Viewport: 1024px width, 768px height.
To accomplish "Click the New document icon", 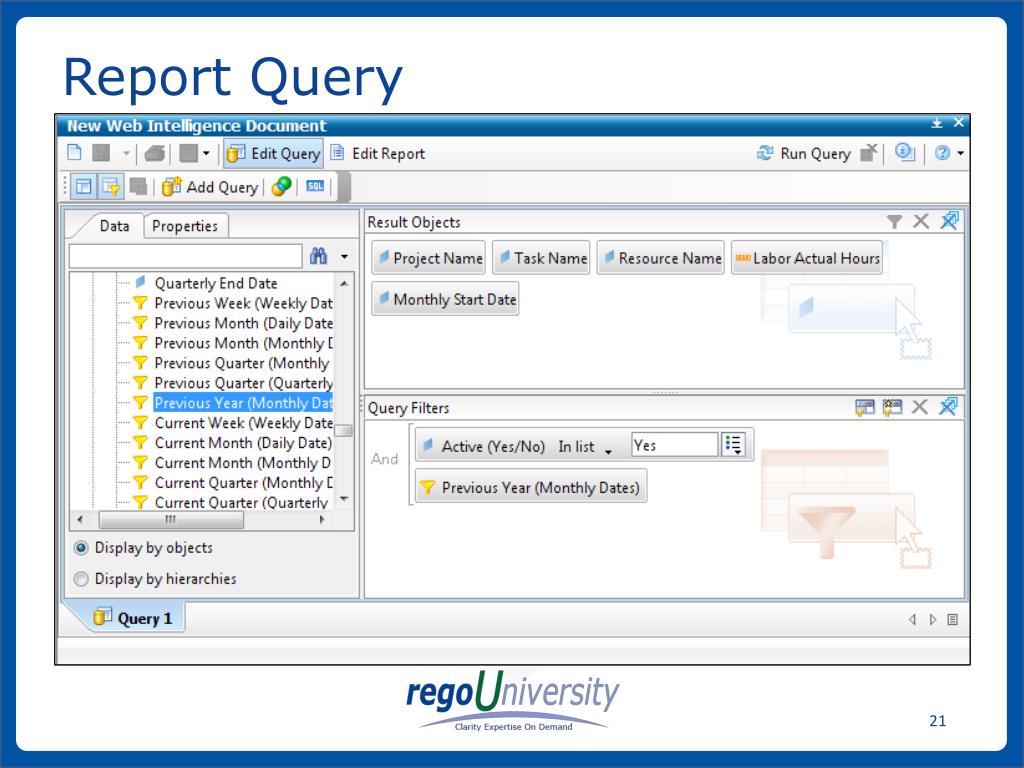I will pos(74,153).
